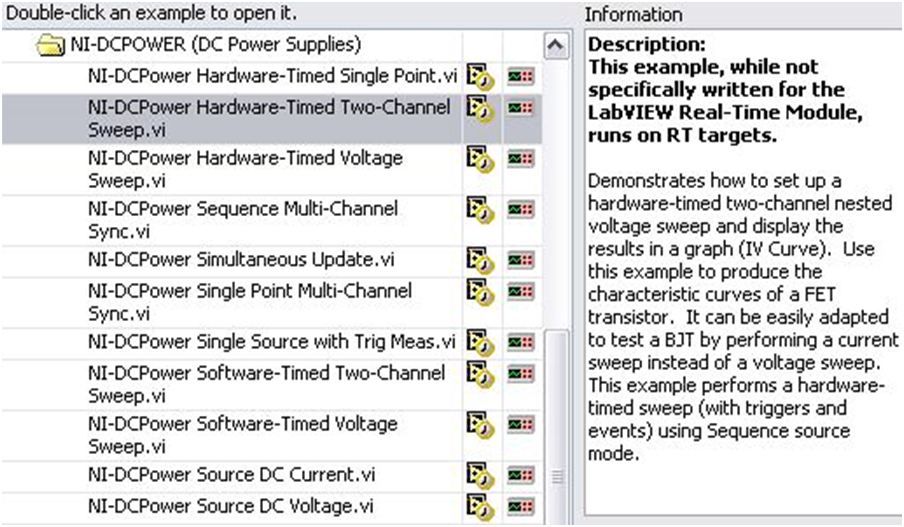Click VI icon beside Software-Timed Two-Channel Sweep.vi

[x=481, y=376]
